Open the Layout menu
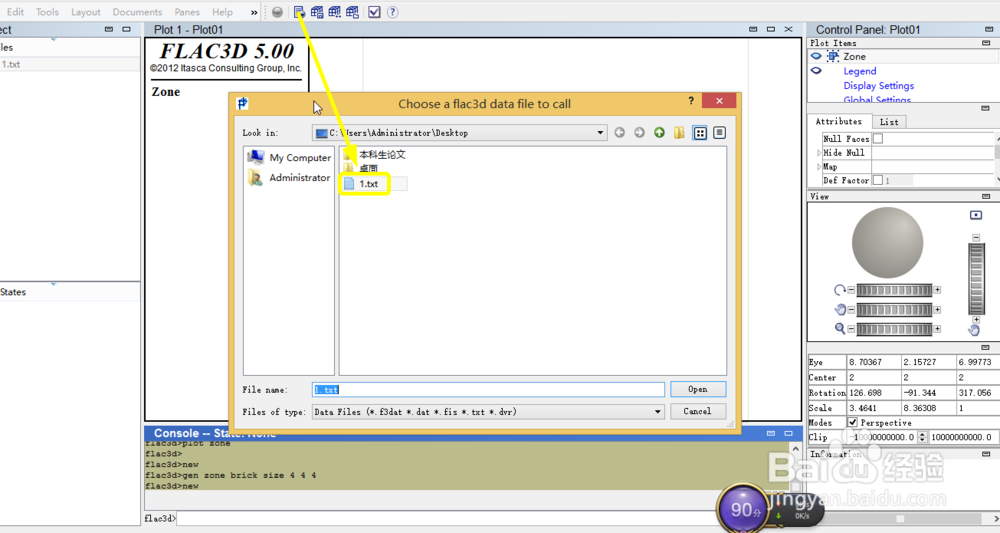The height and width of the screenshot is (533, 1000). coord(85,12)
